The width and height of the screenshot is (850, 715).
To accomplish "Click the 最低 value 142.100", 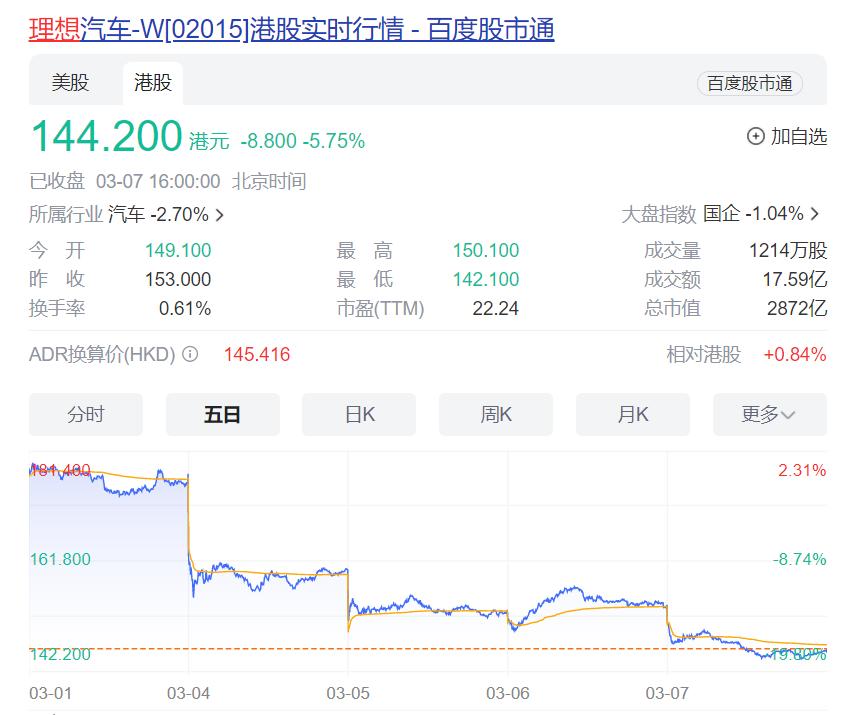I will coord(486,279).
